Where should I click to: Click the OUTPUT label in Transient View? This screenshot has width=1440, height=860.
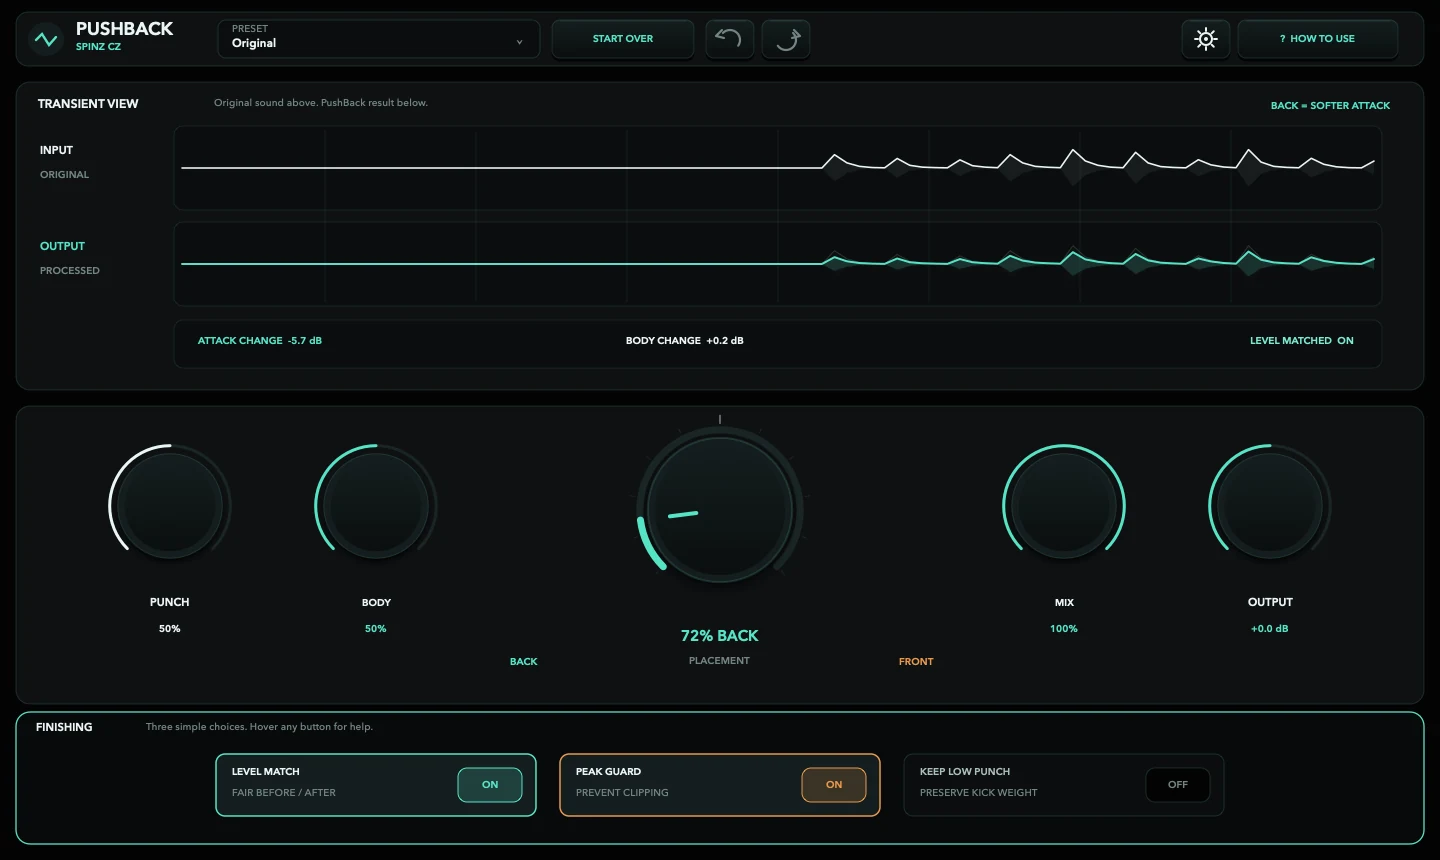coord(62,246)
